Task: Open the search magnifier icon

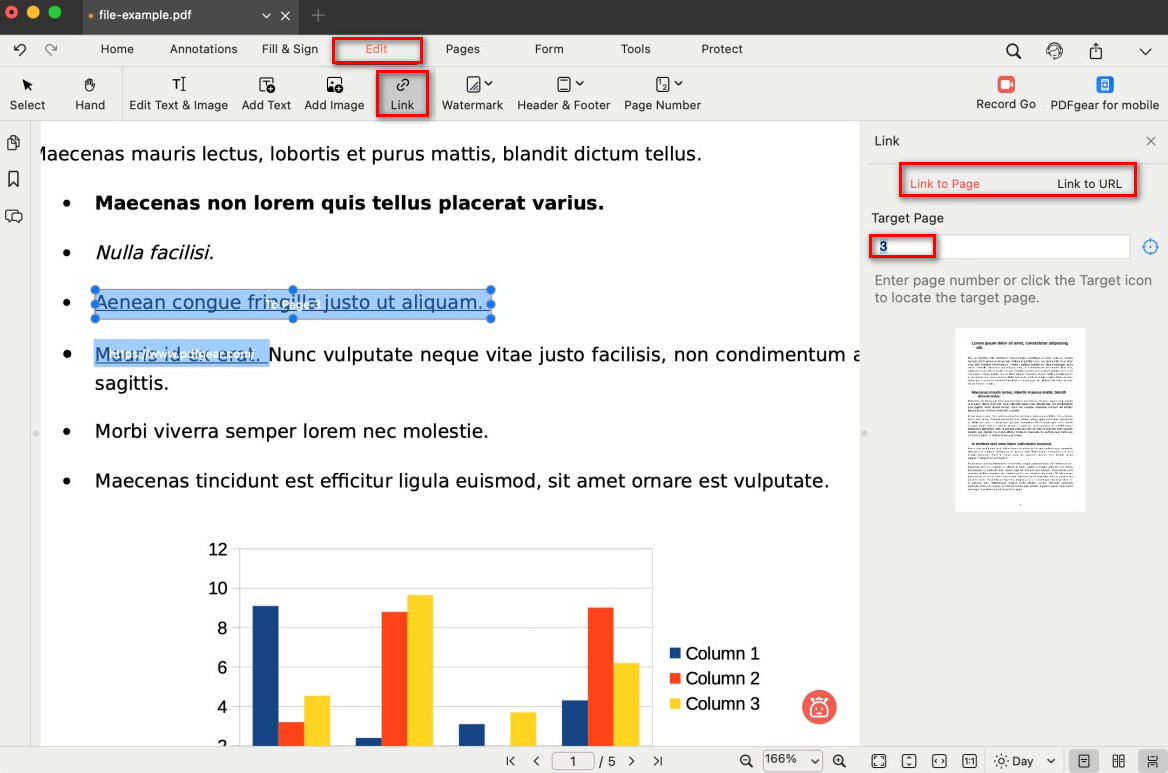Action: 1013,51
